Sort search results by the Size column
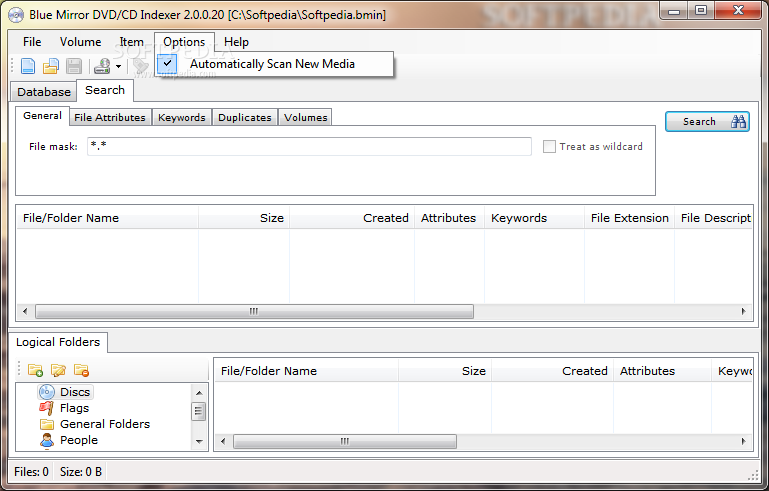The image size is (769, 491). tap(244, 218)
